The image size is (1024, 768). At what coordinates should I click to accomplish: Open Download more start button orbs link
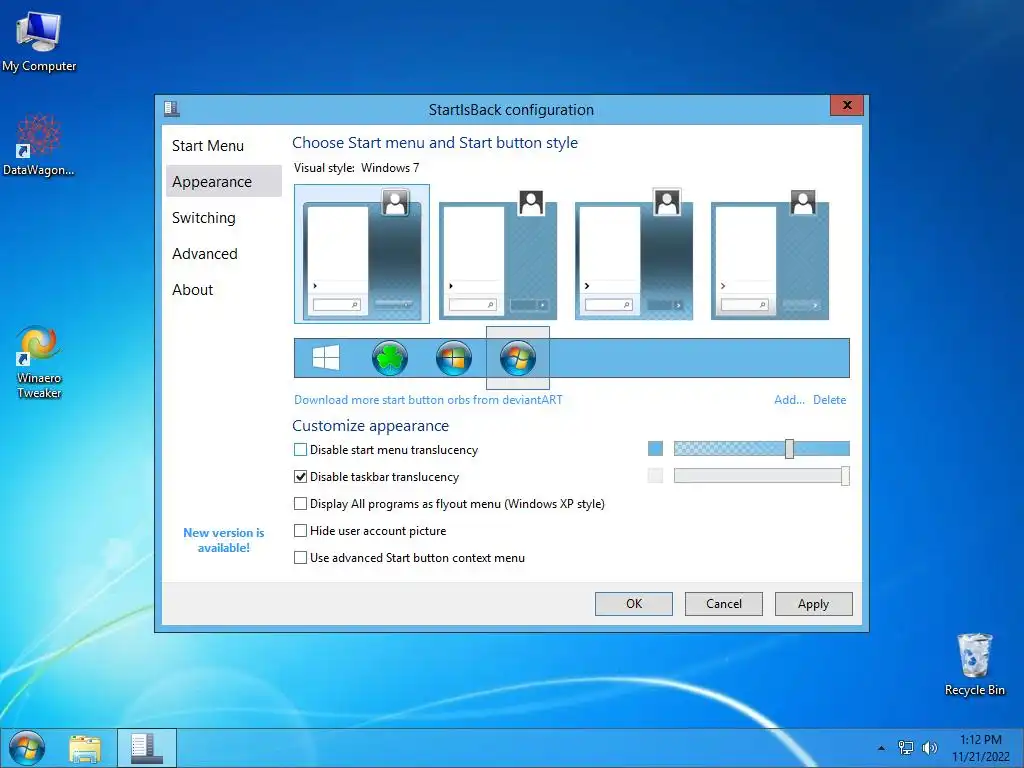pyautogui.click(x=428, y=400)
